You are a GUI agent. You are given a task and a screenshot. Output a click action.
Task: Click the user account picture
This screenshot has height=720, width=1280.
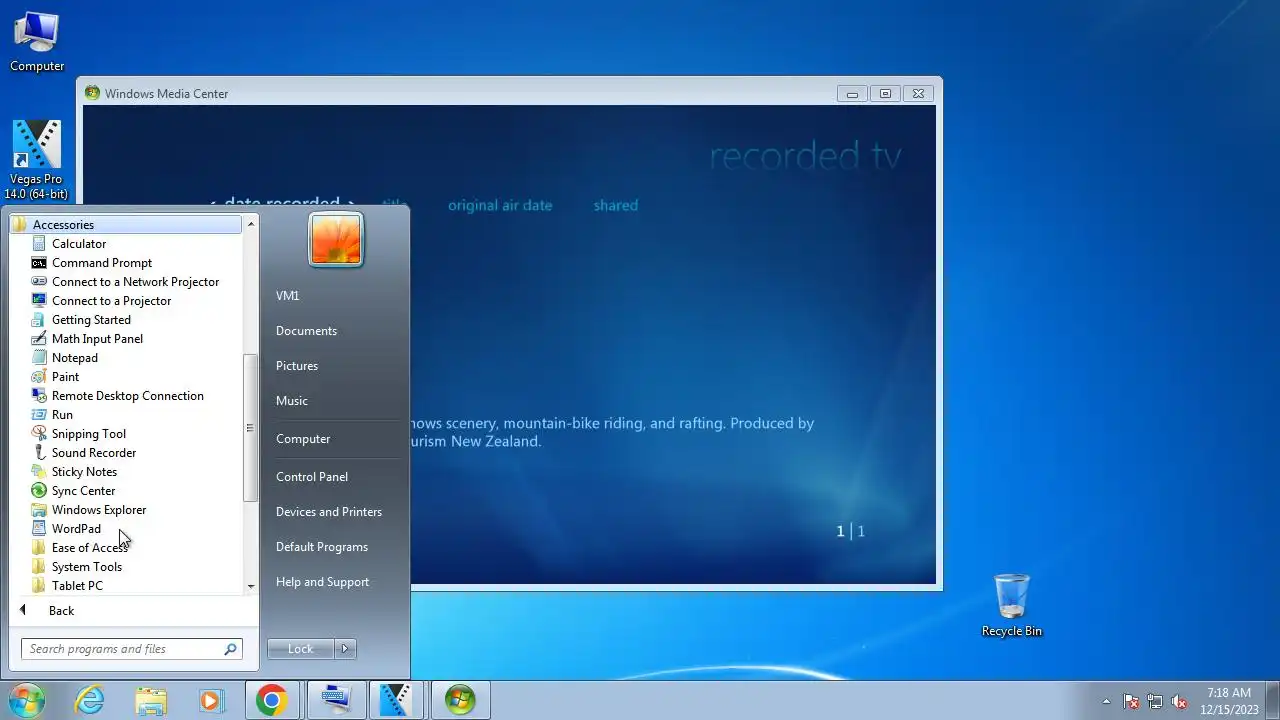[336, 240]
